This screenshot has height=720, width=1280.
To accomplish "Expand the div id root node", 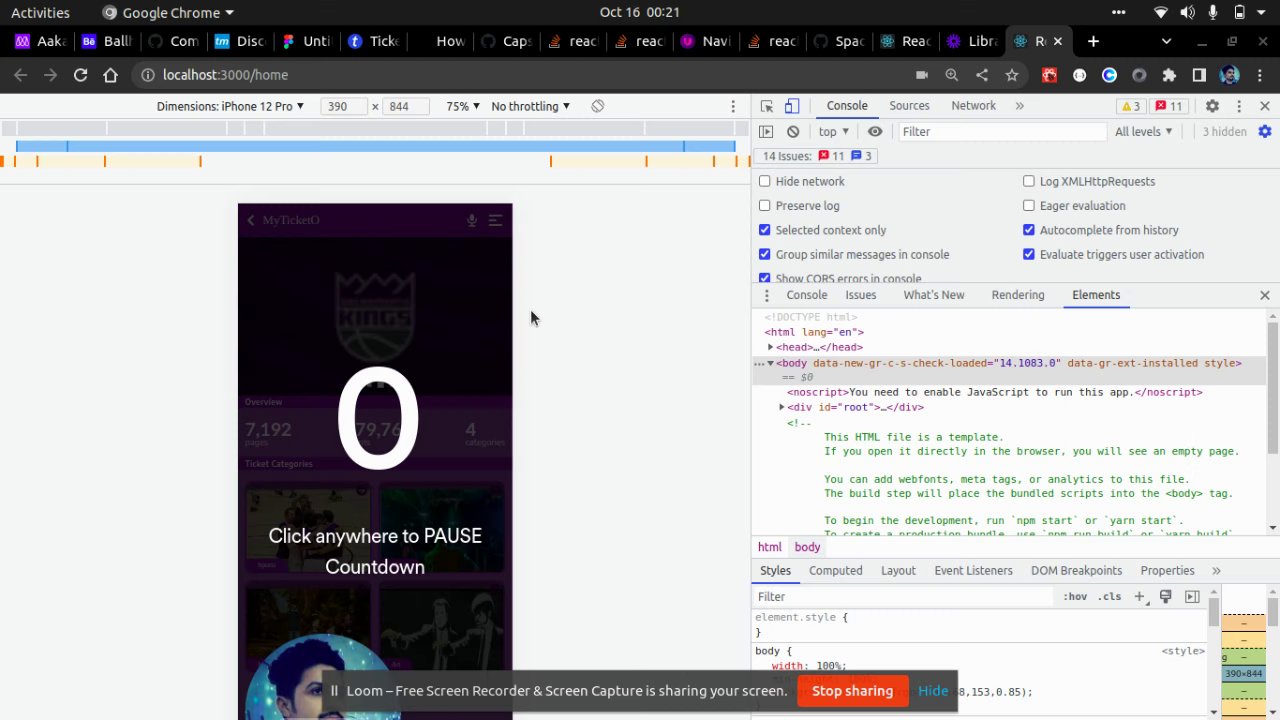I will 782,407.
